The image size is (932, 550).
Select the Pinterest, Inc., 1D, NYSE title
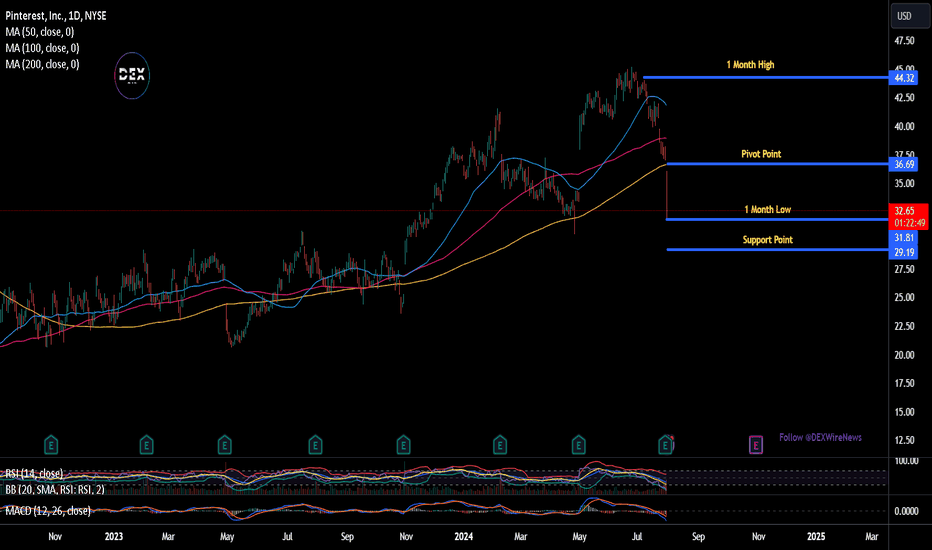[56, 15]
